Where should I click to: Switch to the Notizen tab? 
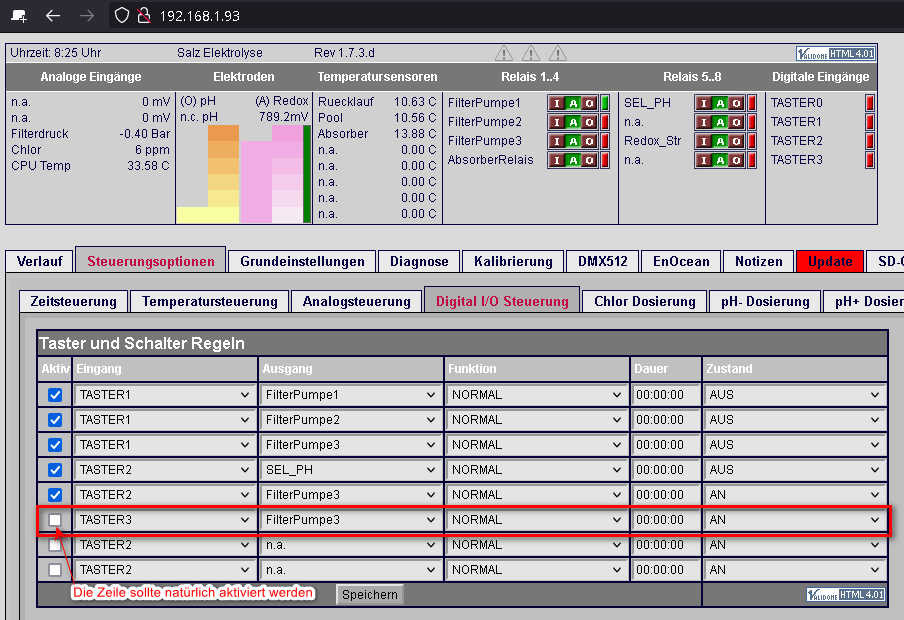tap(759, 261)
